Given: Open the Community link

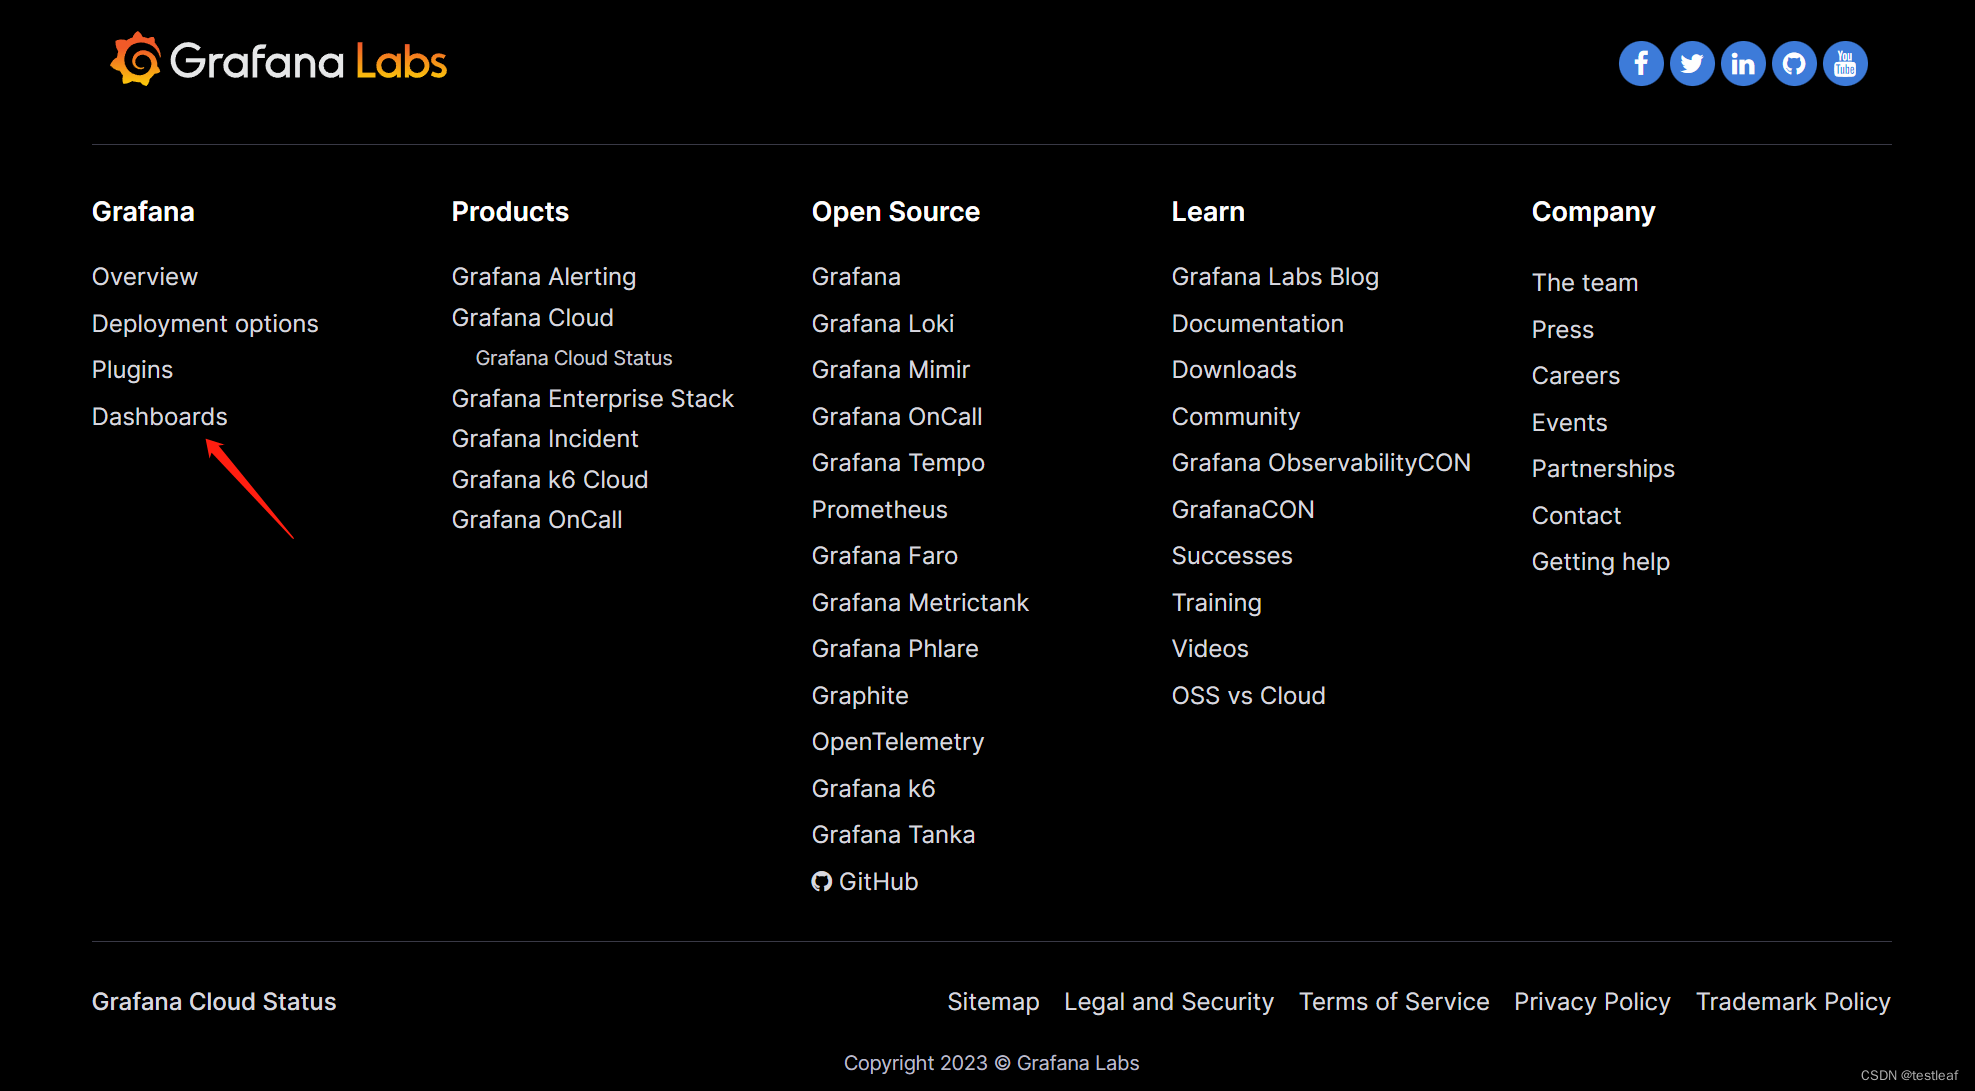Looking at the screenshot, I should 1236,416.
